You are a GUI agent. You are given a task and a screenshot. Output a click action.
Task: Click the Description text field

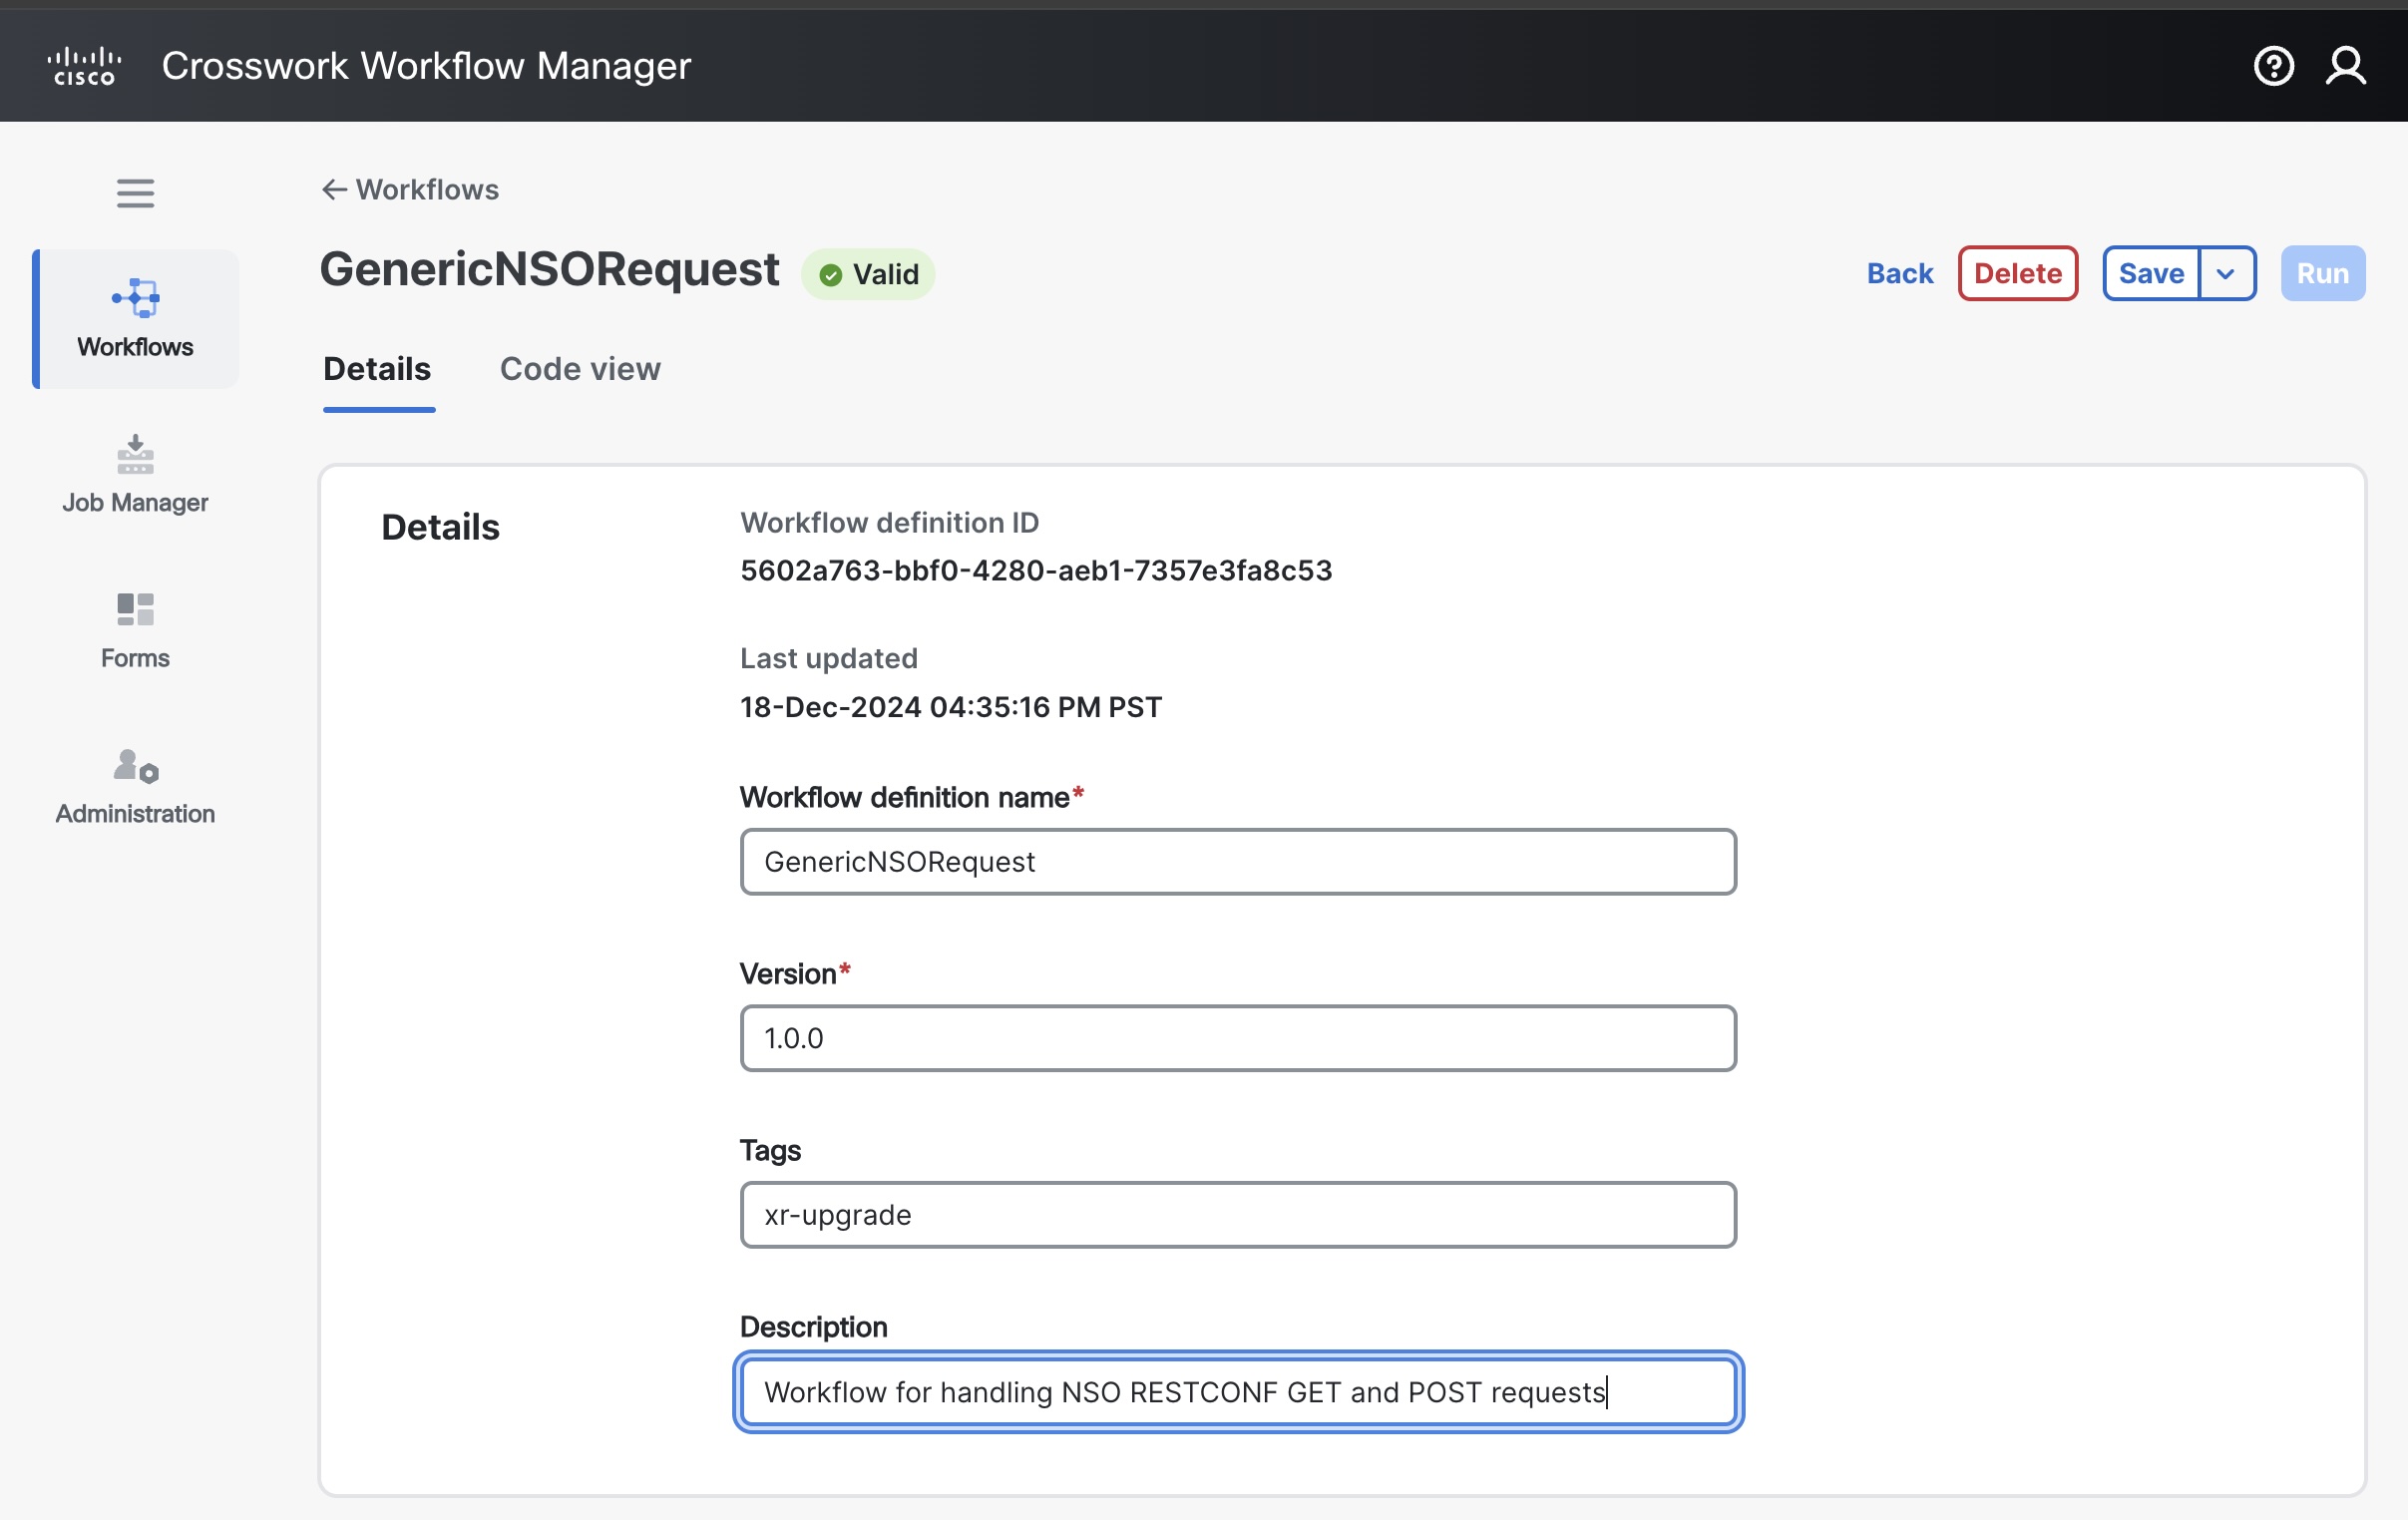(x=1237, y=1391)
